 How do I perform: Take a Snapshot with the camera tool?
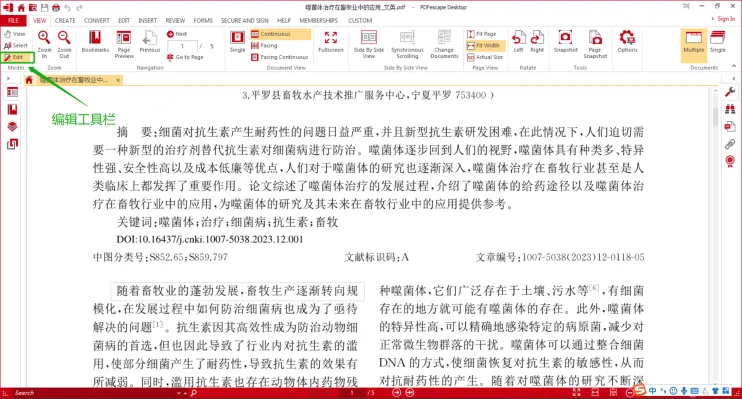click(x=565, y=42)
